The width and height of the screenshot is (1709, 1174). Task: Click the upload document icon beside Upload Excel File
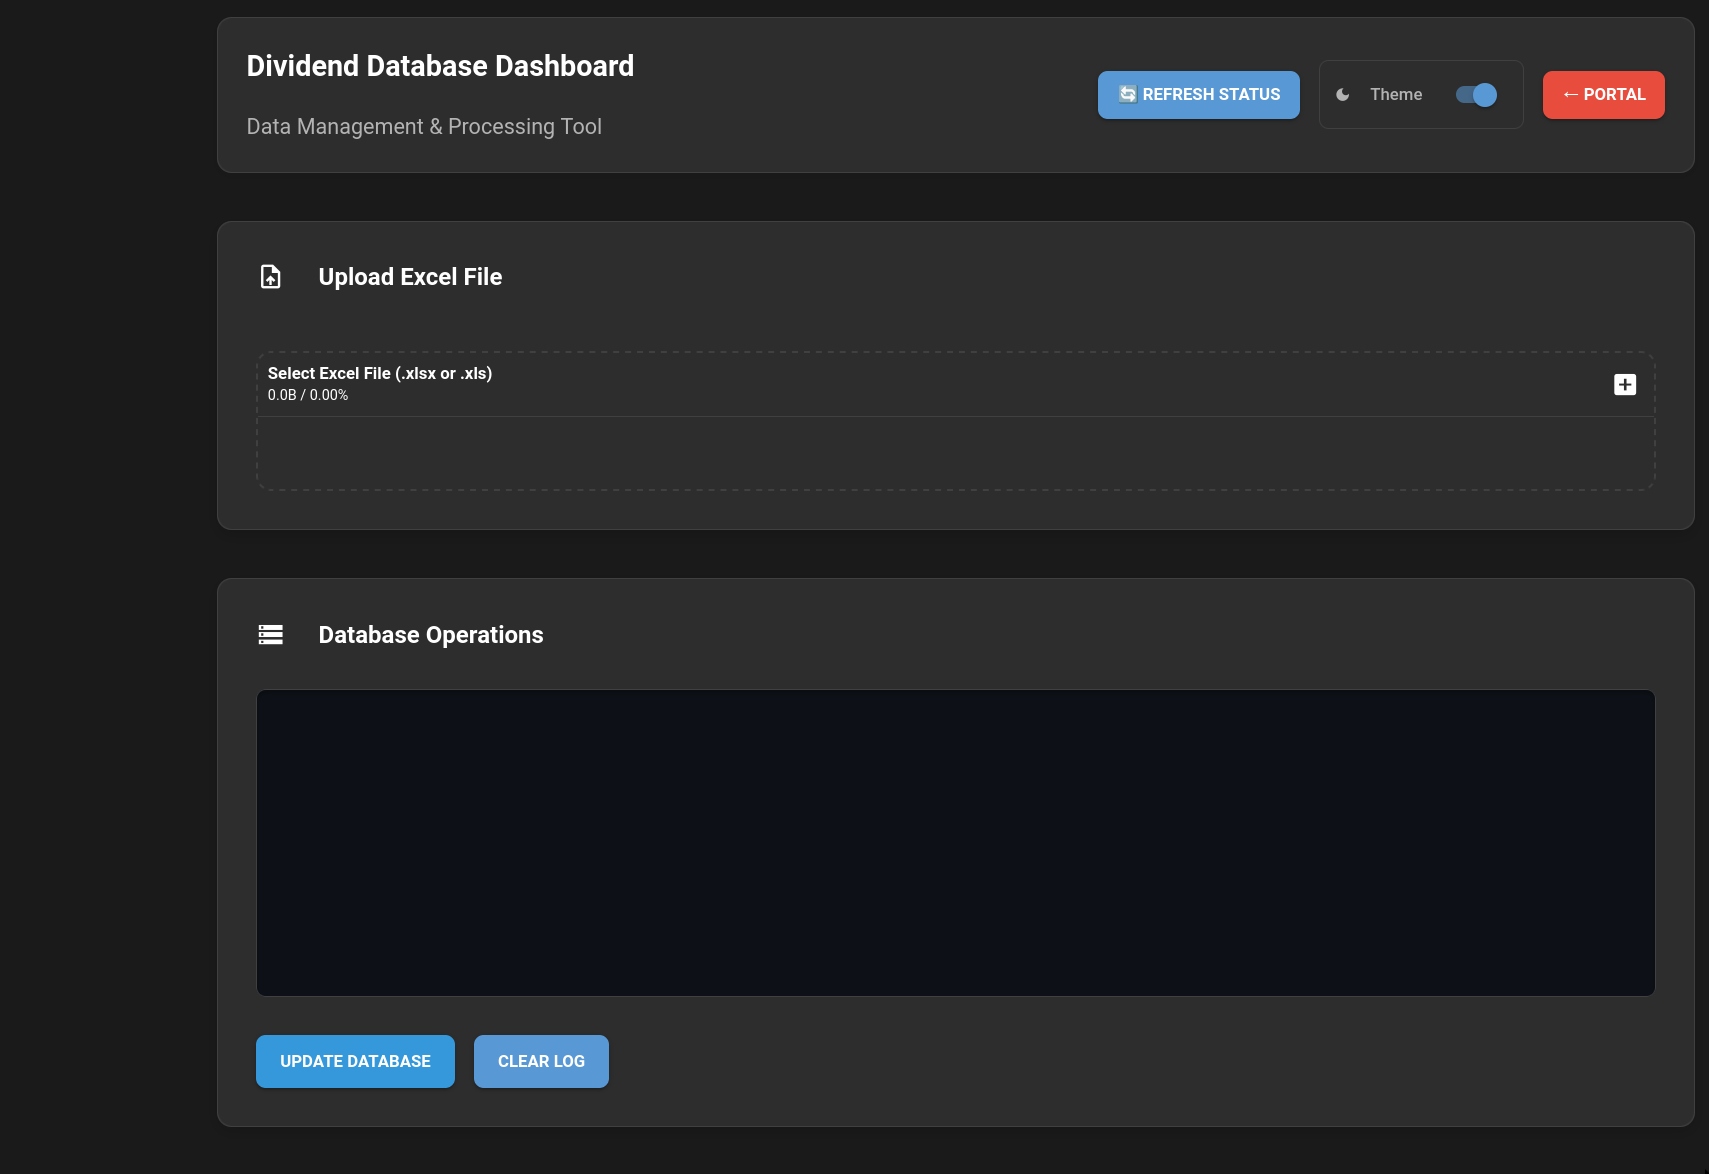tap(270, 276)
